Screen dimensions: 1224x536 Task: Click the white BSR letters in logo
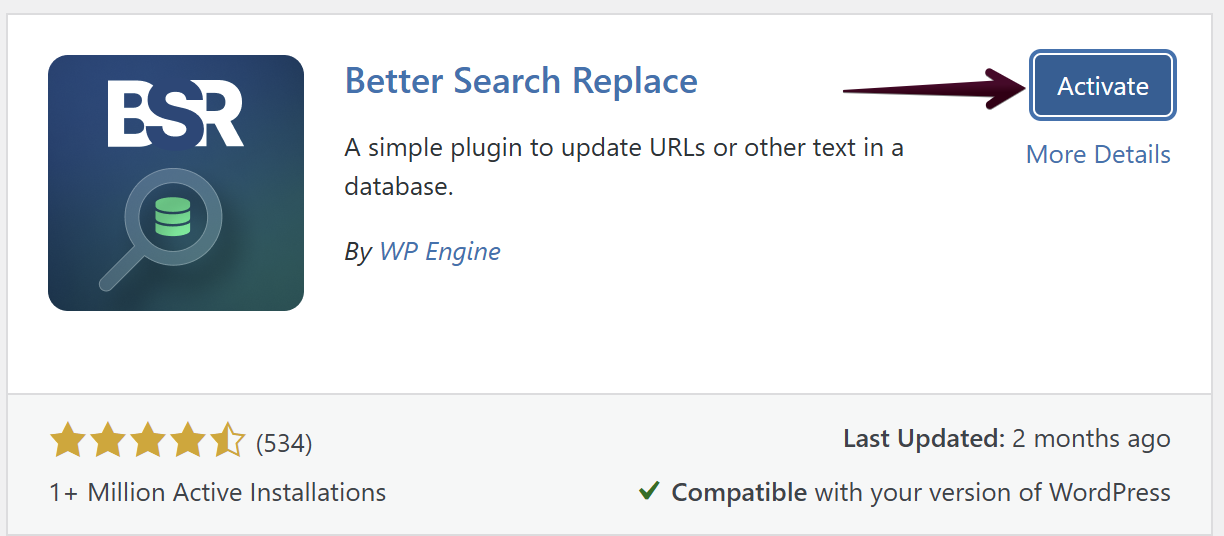click(x=175, y=115)
